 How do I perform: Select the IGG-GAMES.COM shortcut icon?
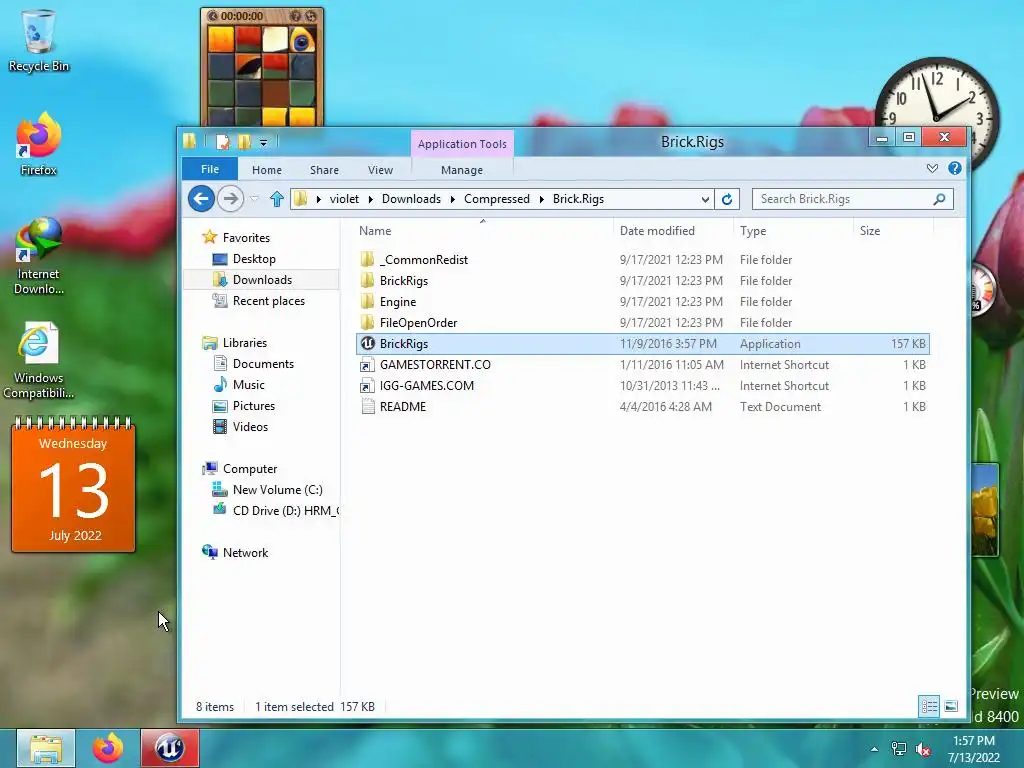[x=368, y=386]
